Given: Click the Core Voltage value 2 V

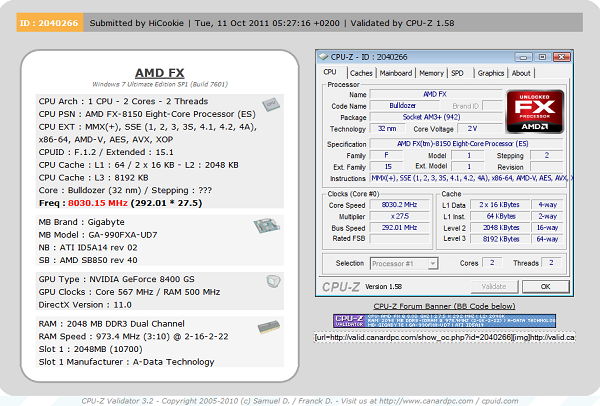Looking at the screenshot, I should pos(479,129).
